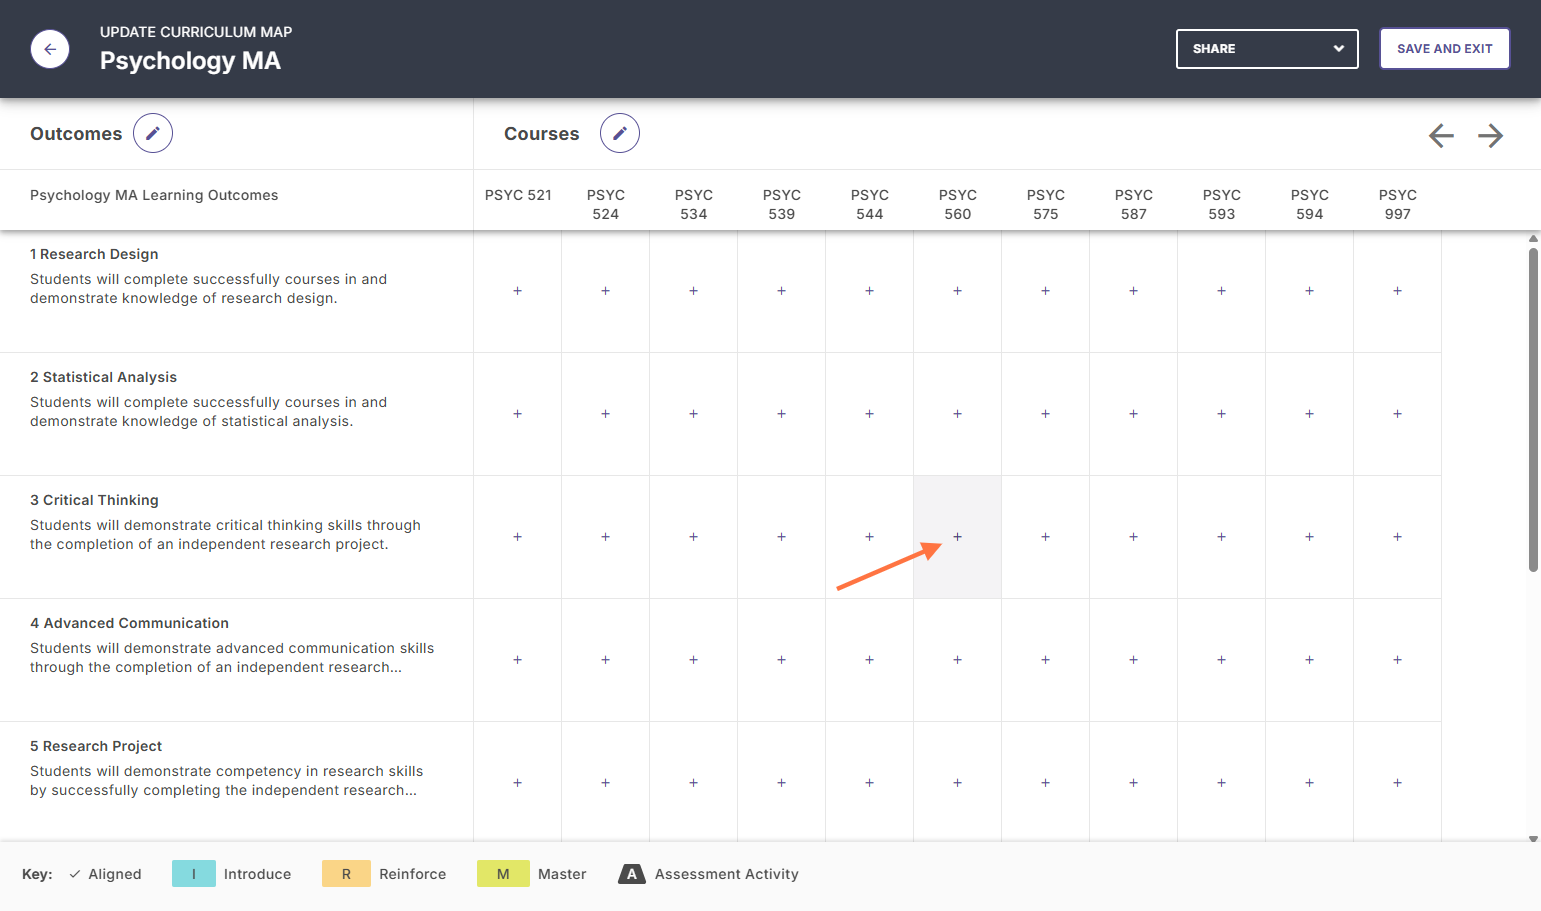Add alignment for Research Project in PSYC 539

pyautogui.click(x=782, y=783)
